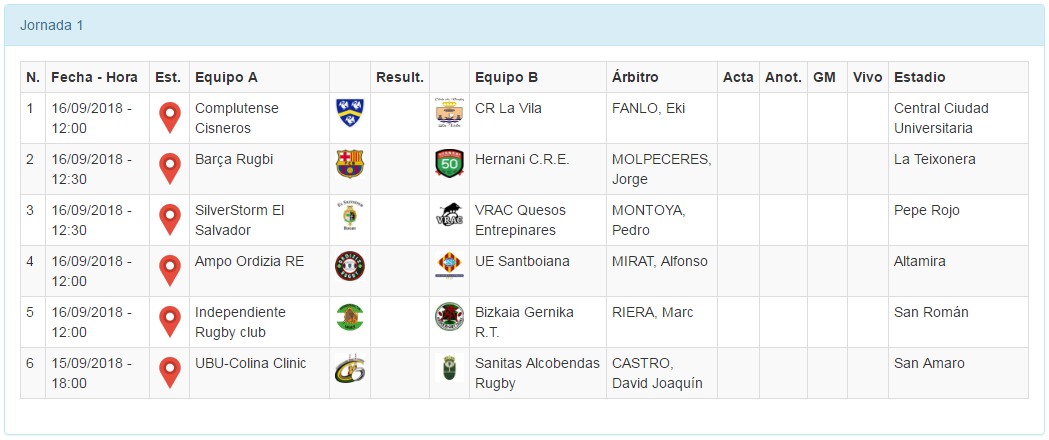Click map pin for Independiente Rugby club

tap(170, 322)
